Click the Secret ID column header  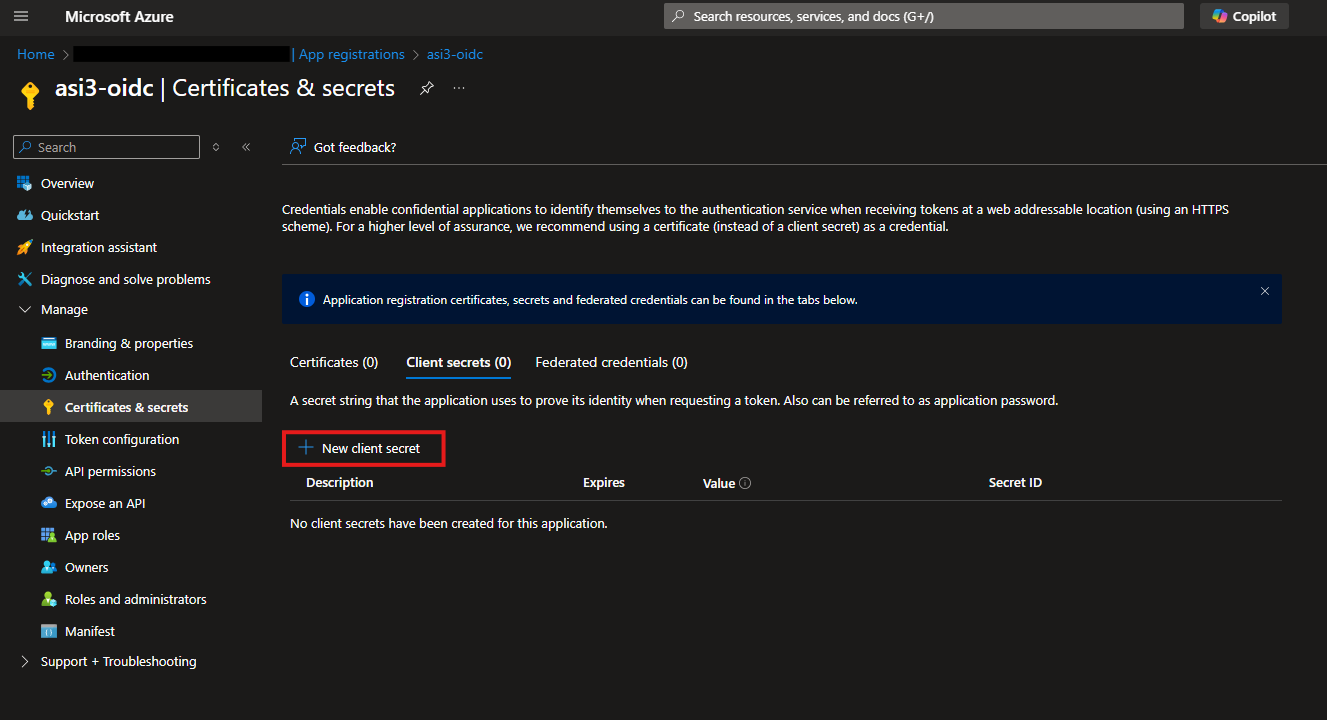point(1015,482)
